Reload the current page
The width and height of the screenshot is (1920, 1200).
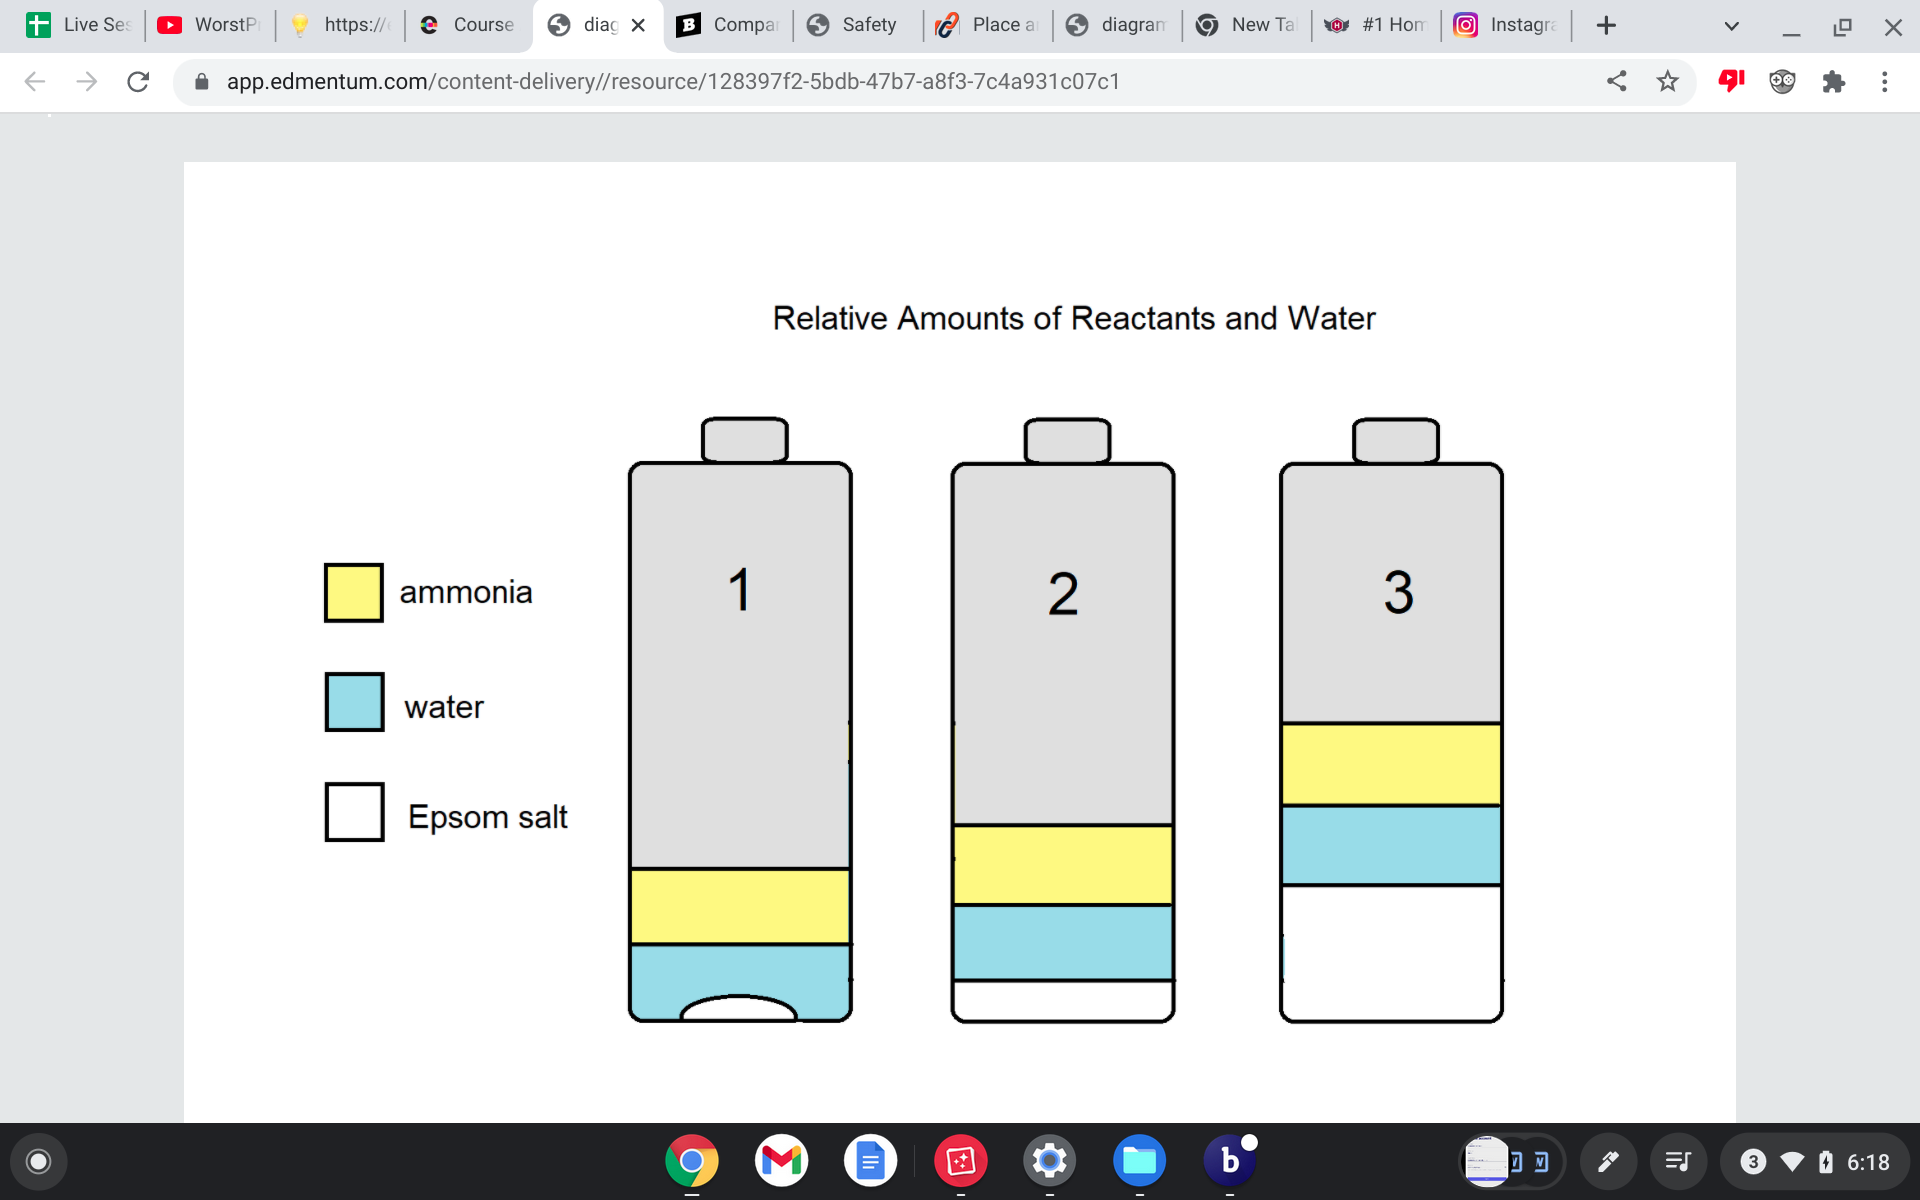(138, 82)
